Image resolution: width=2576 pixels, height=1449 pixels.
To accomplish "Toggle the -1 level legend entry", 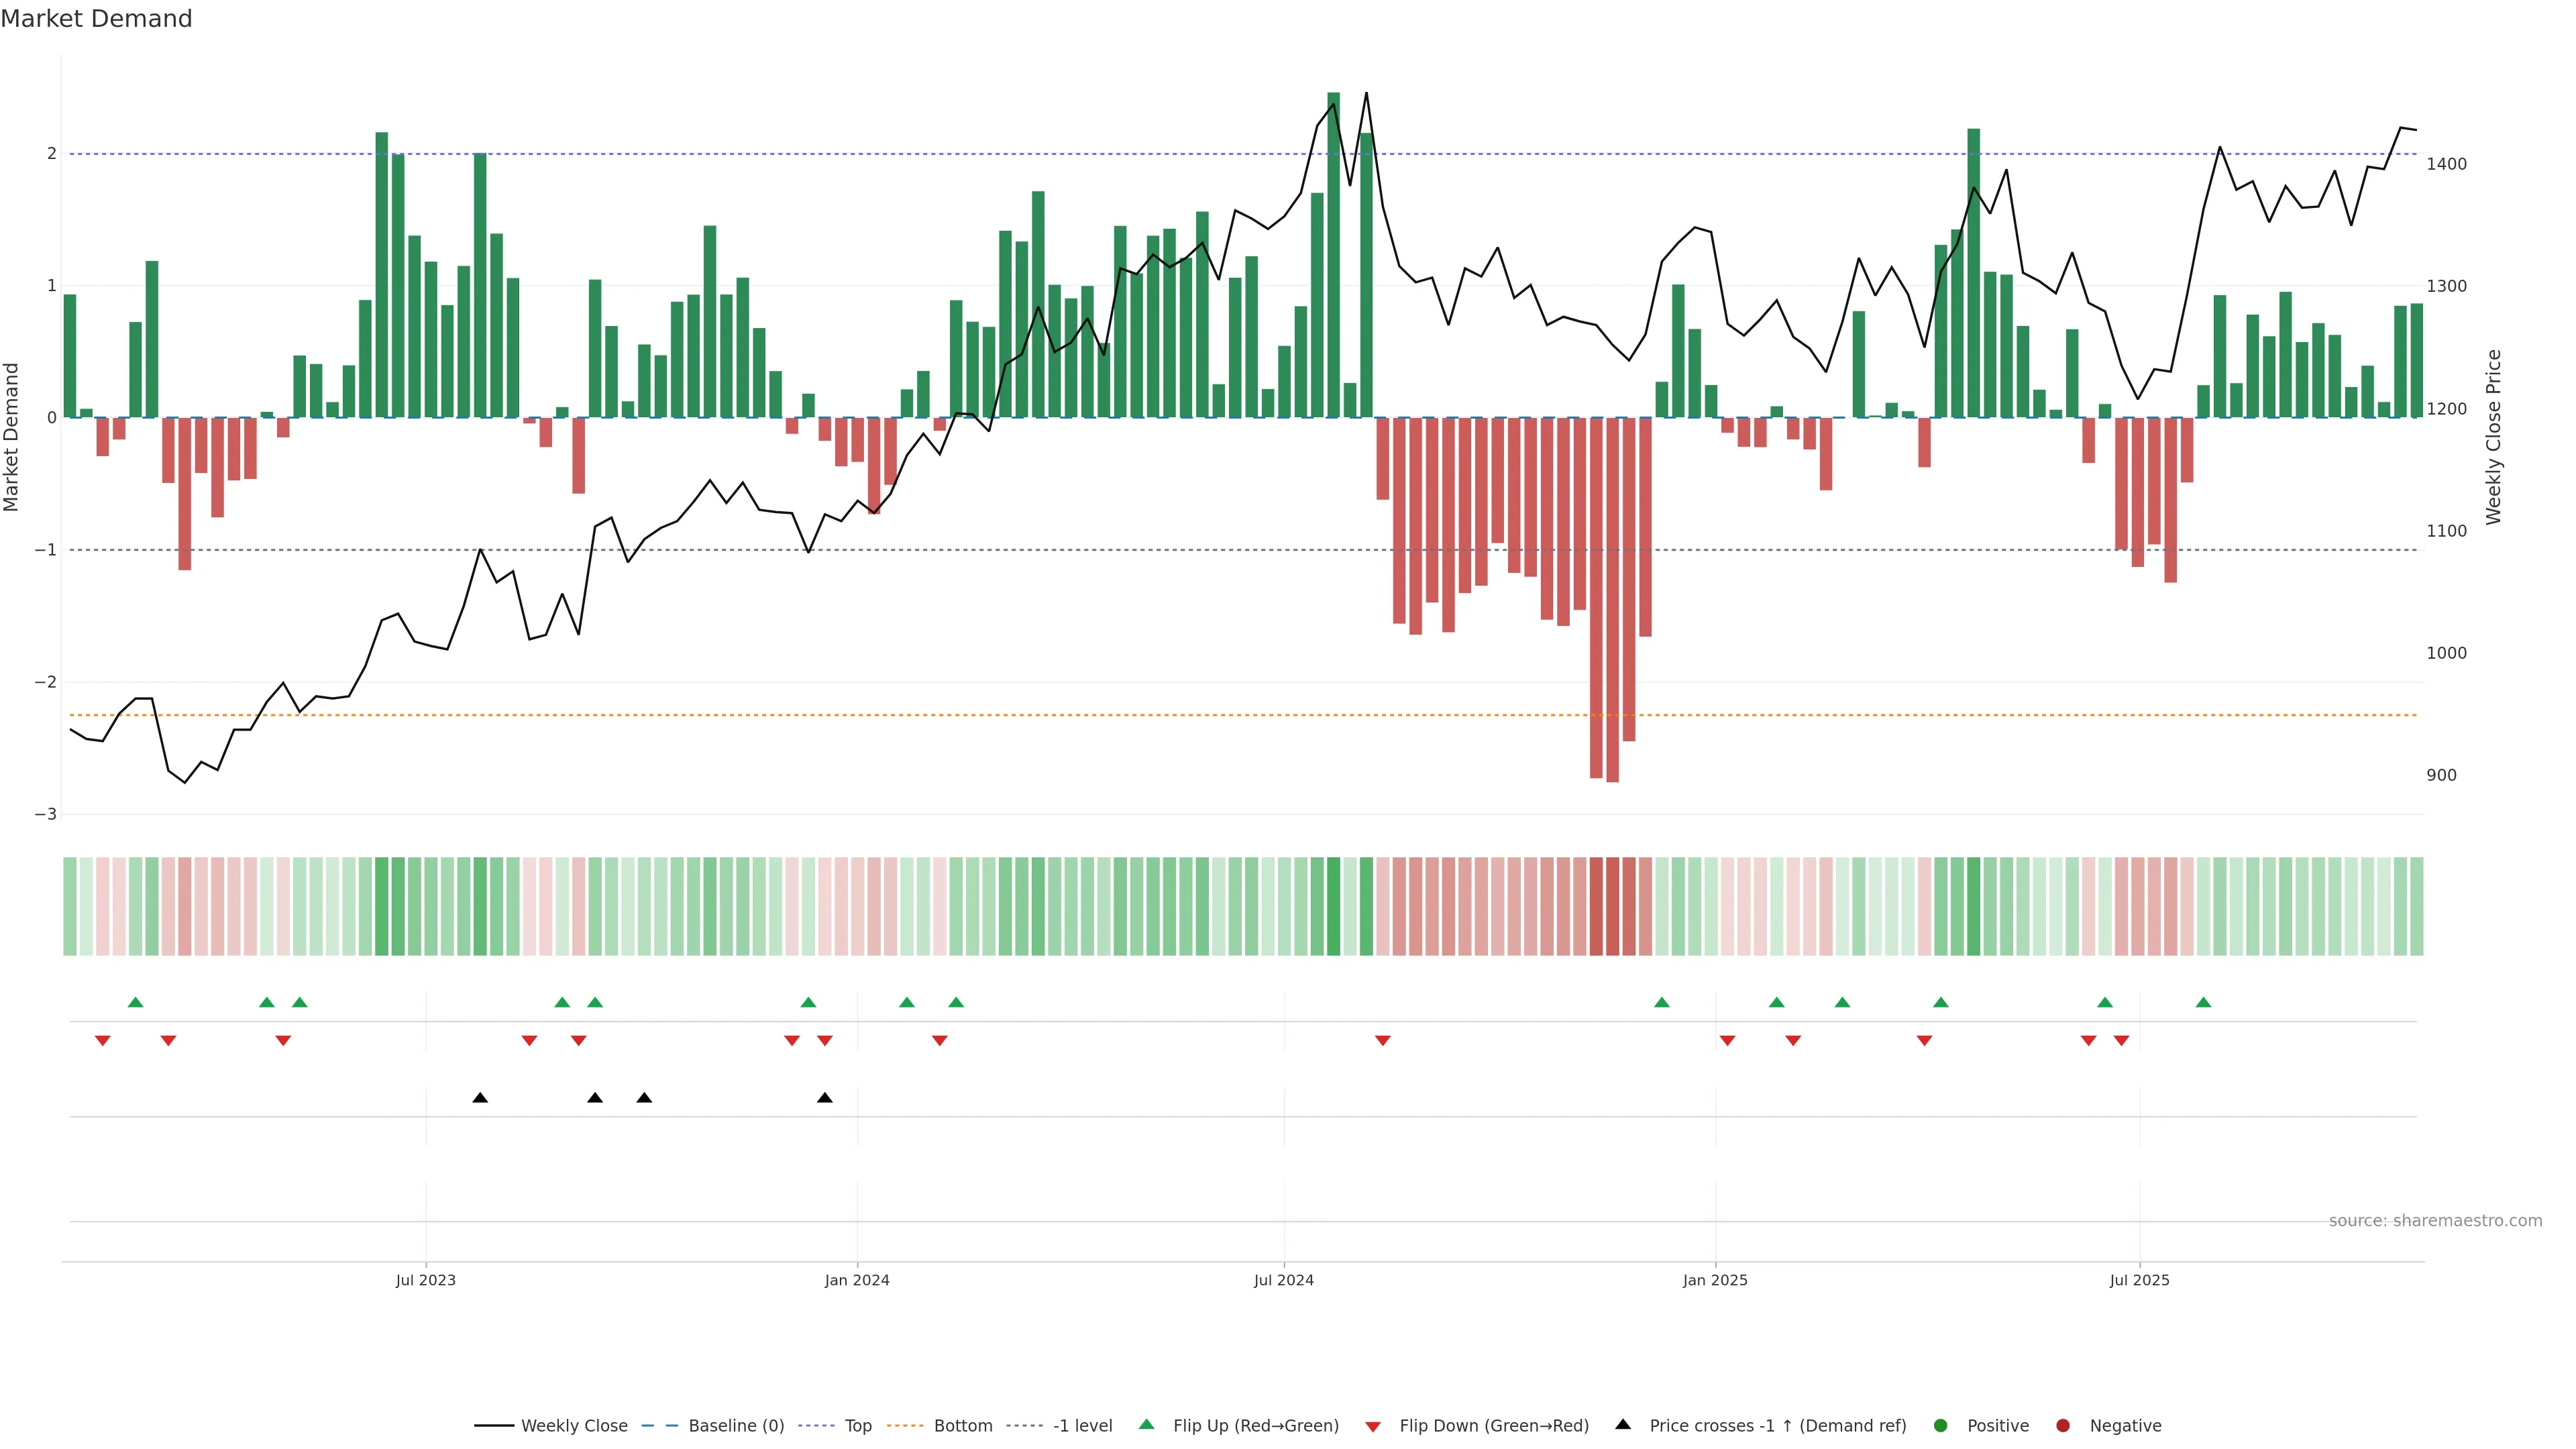I will [x=1082, y=1425].
